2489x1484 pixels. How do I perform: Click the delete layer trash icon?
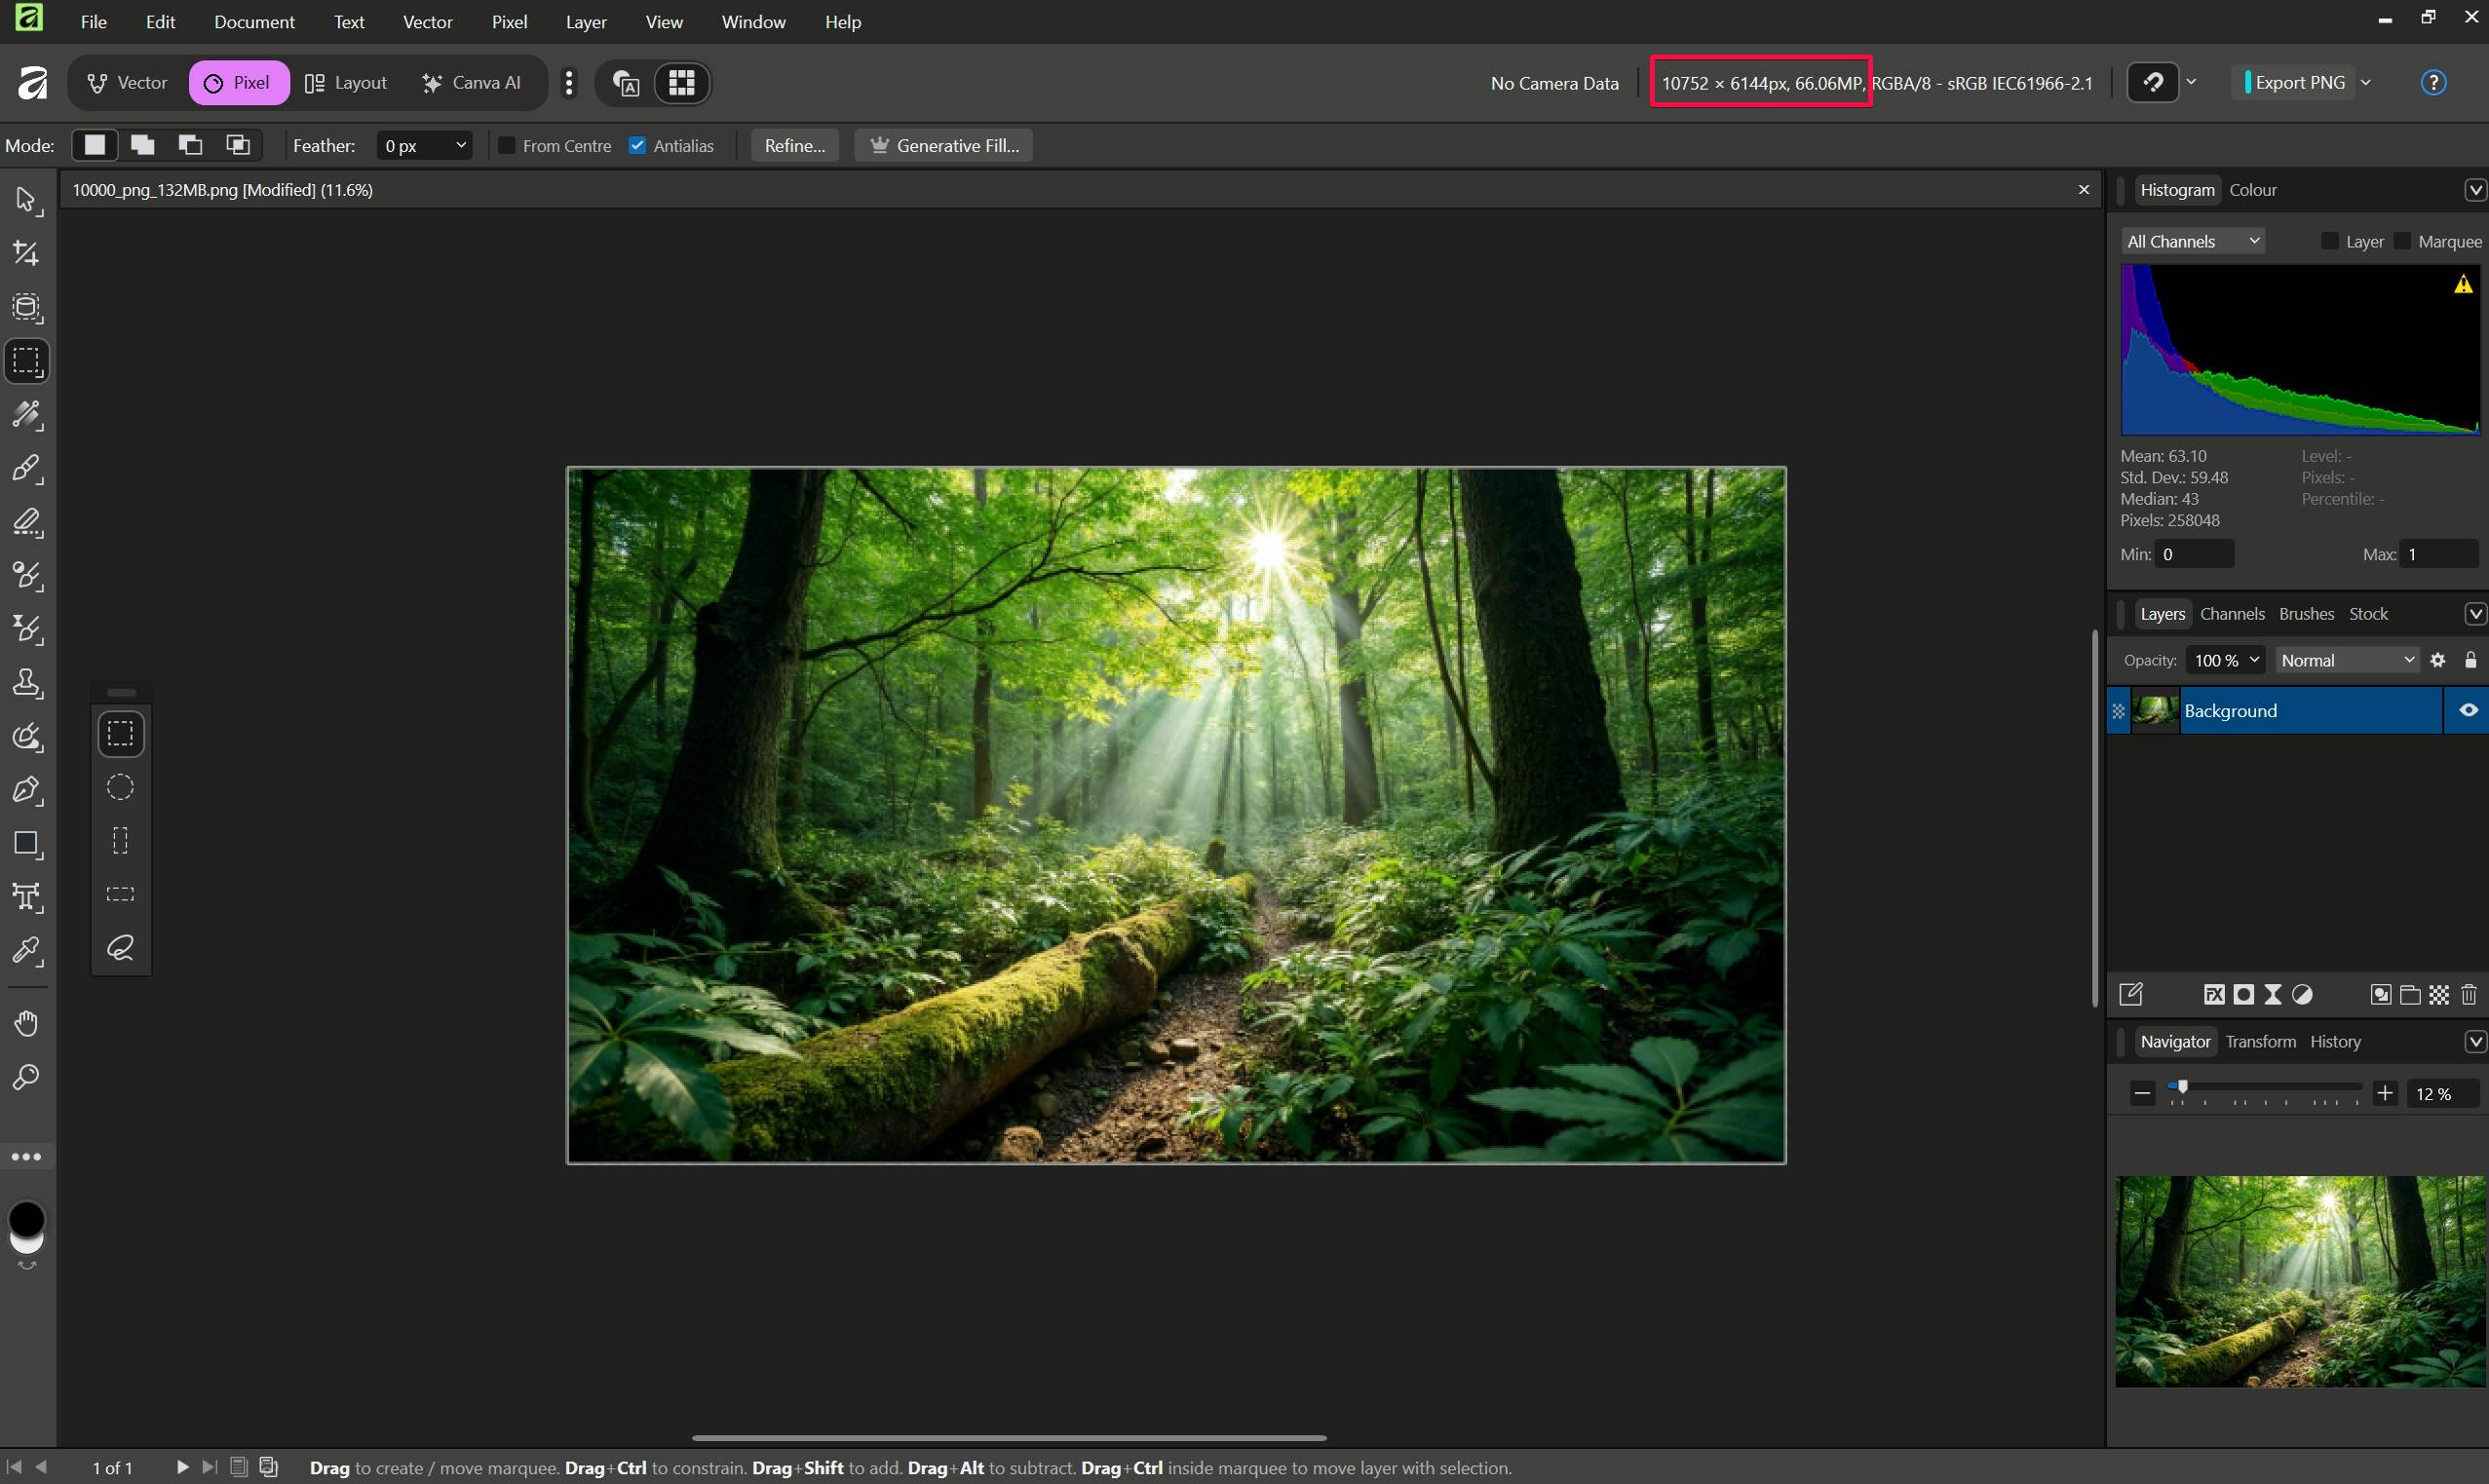[2468, 994]
